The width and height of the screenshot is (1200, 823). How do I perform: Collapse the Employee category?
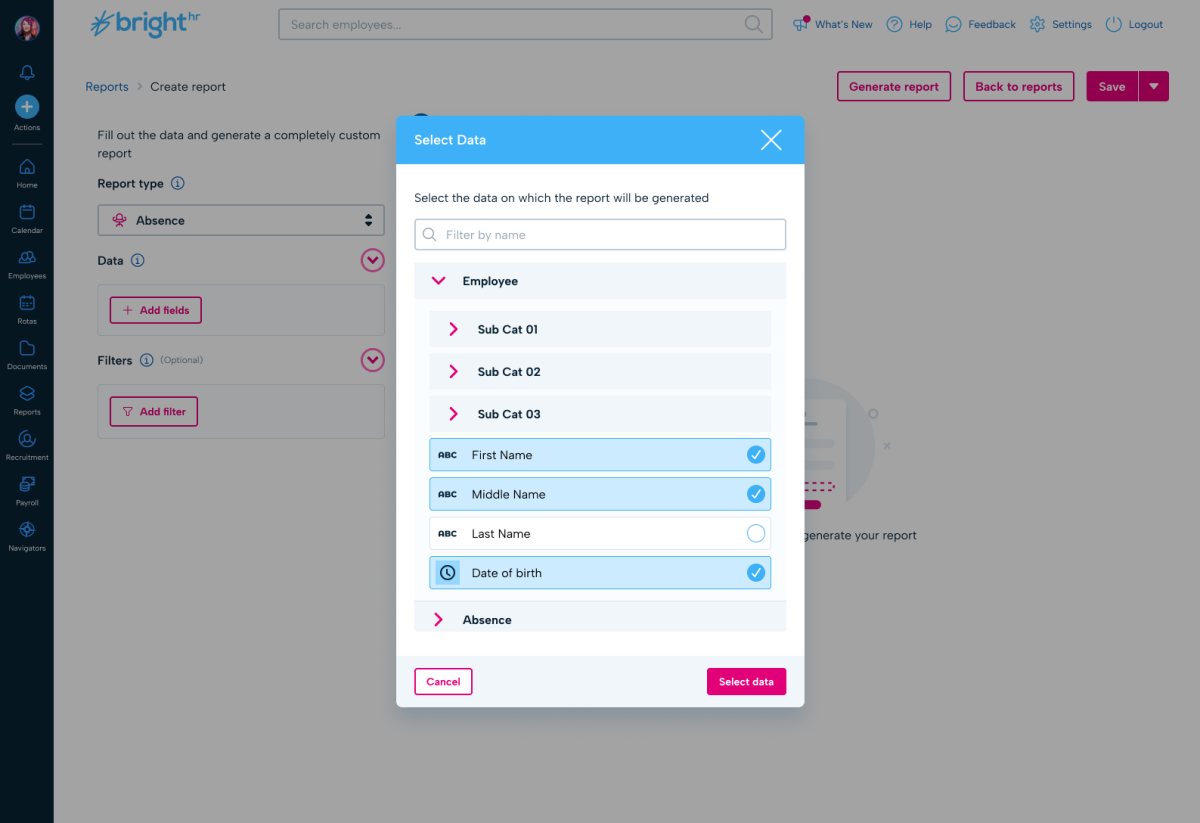[x=438, y=281]
